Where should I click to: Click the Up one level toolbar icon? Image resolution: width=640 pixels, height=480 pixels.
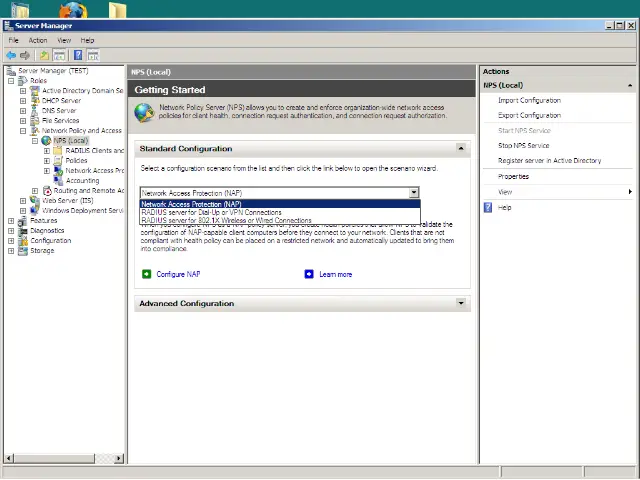click(44, 56)
